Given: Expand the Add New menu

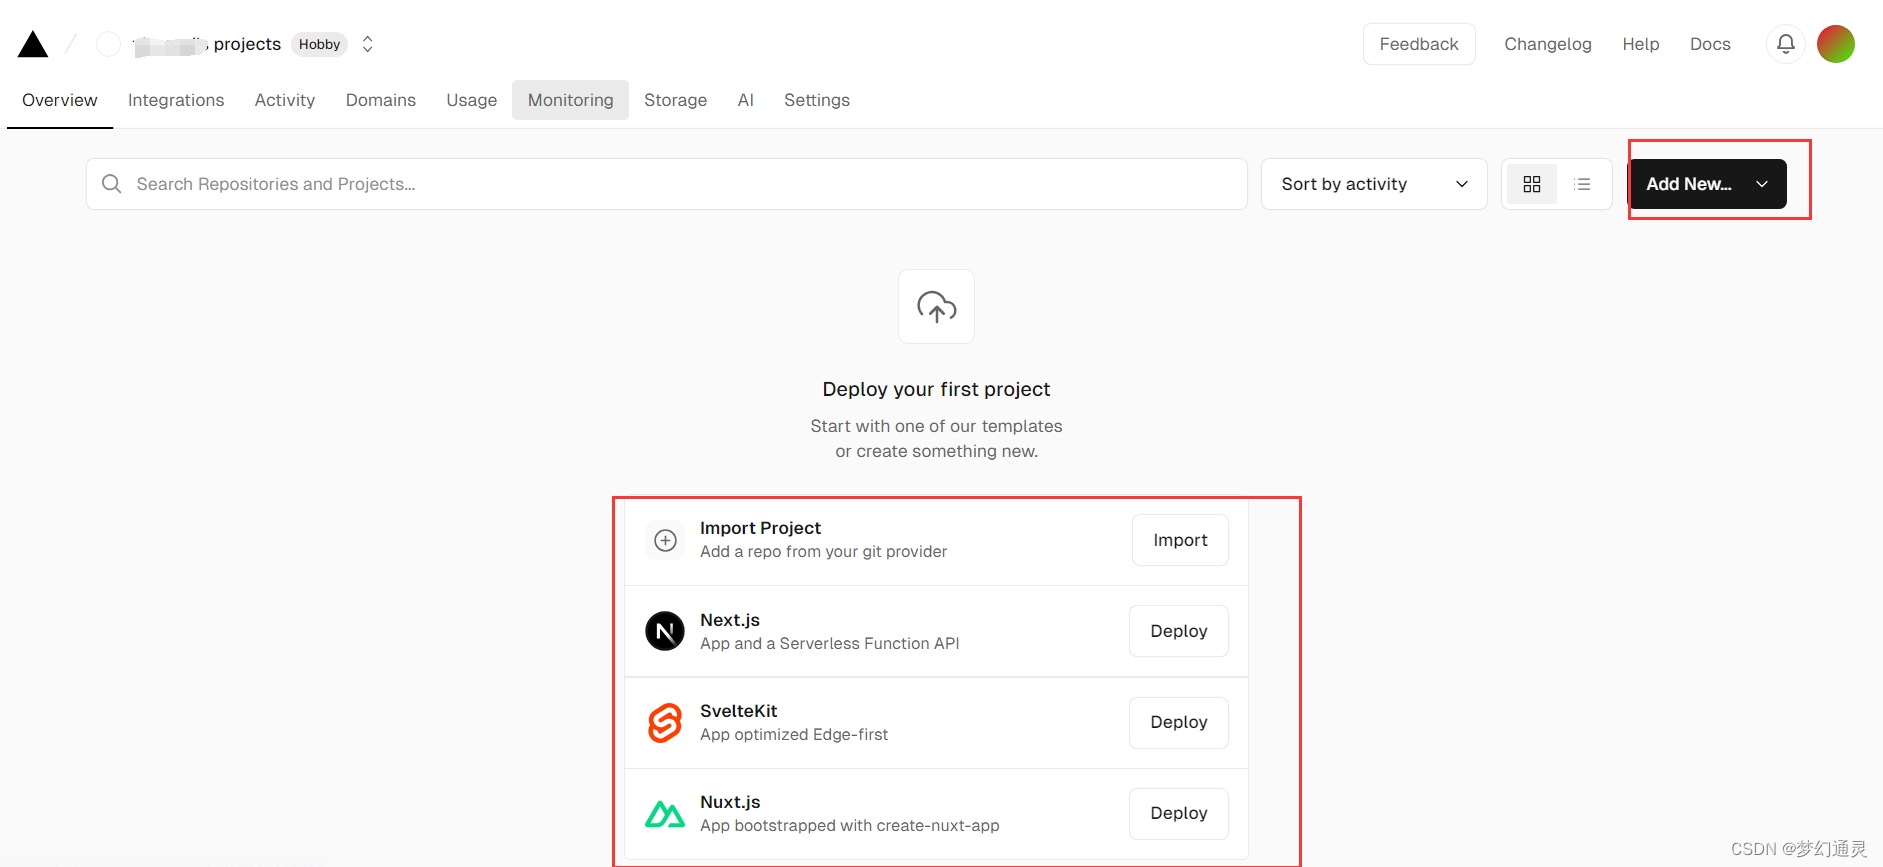Looking at the screenshot, I should (1708, 184).
